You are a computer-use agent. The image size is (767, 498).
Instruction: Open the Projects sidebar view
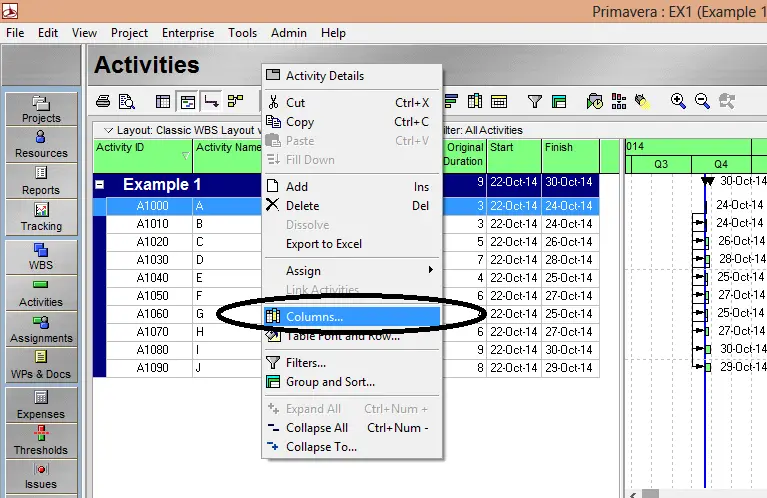[41, 109]
